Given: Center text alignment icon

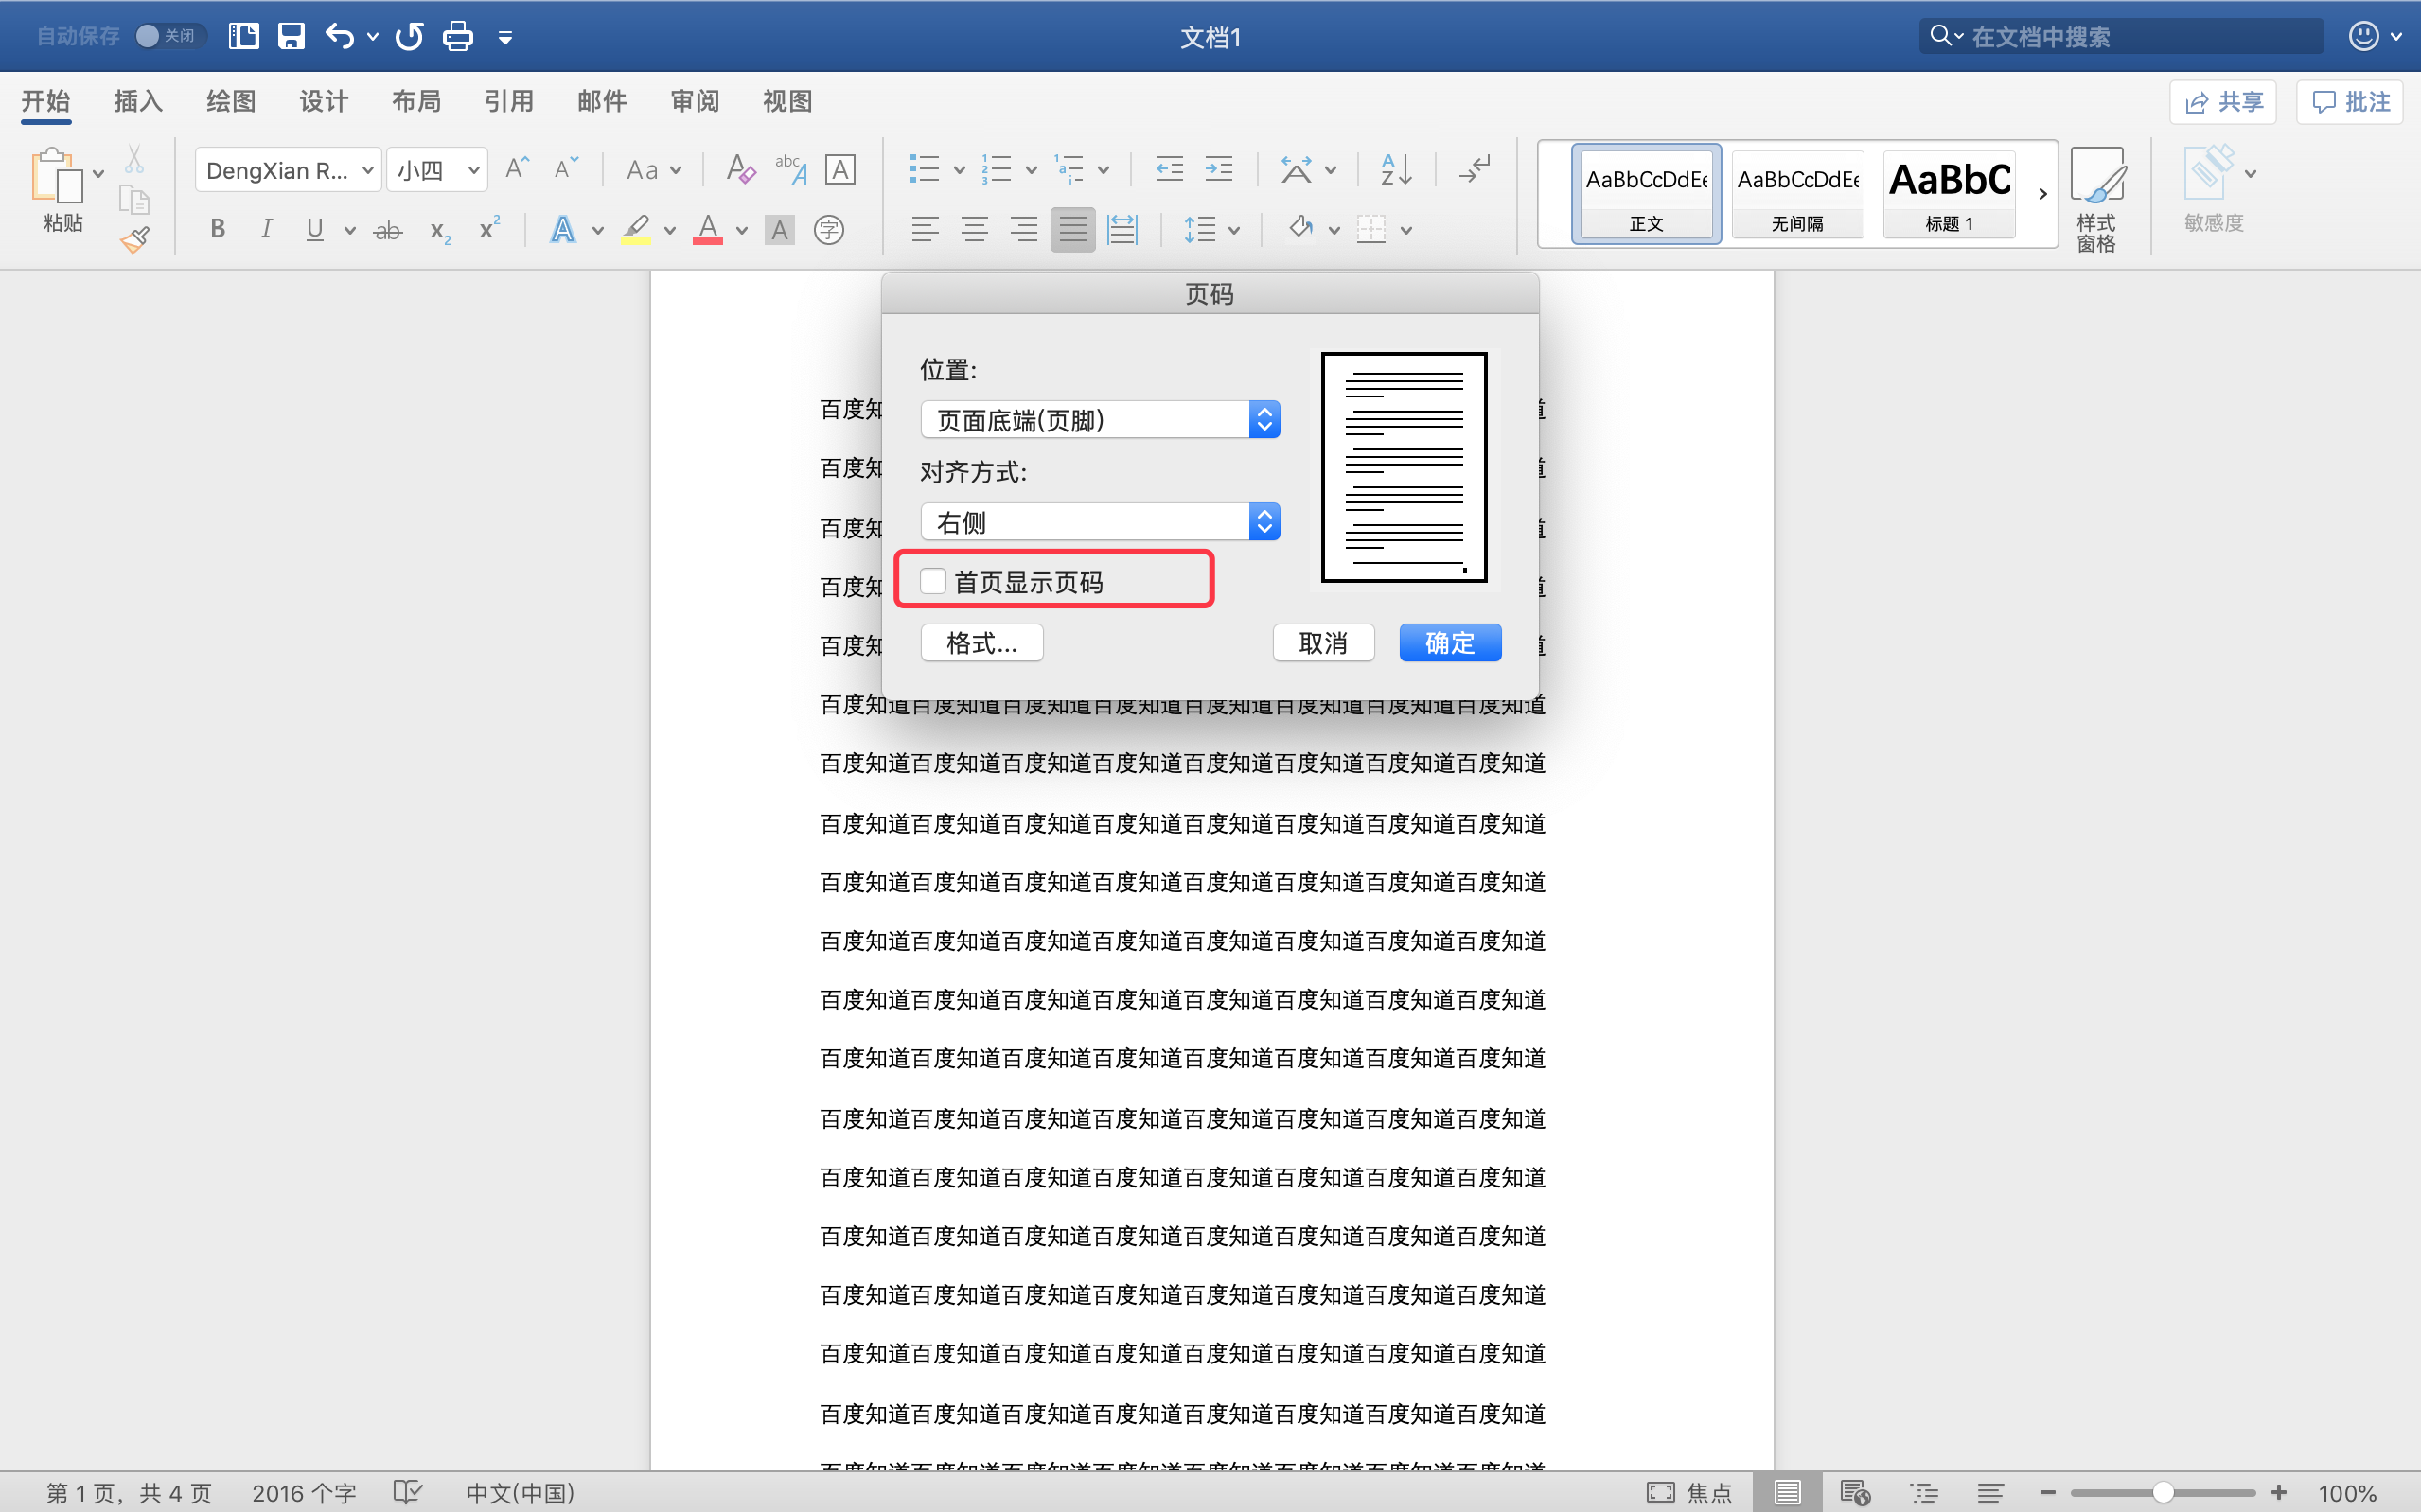Looking at the screenshot, I should tap(974, 230).
